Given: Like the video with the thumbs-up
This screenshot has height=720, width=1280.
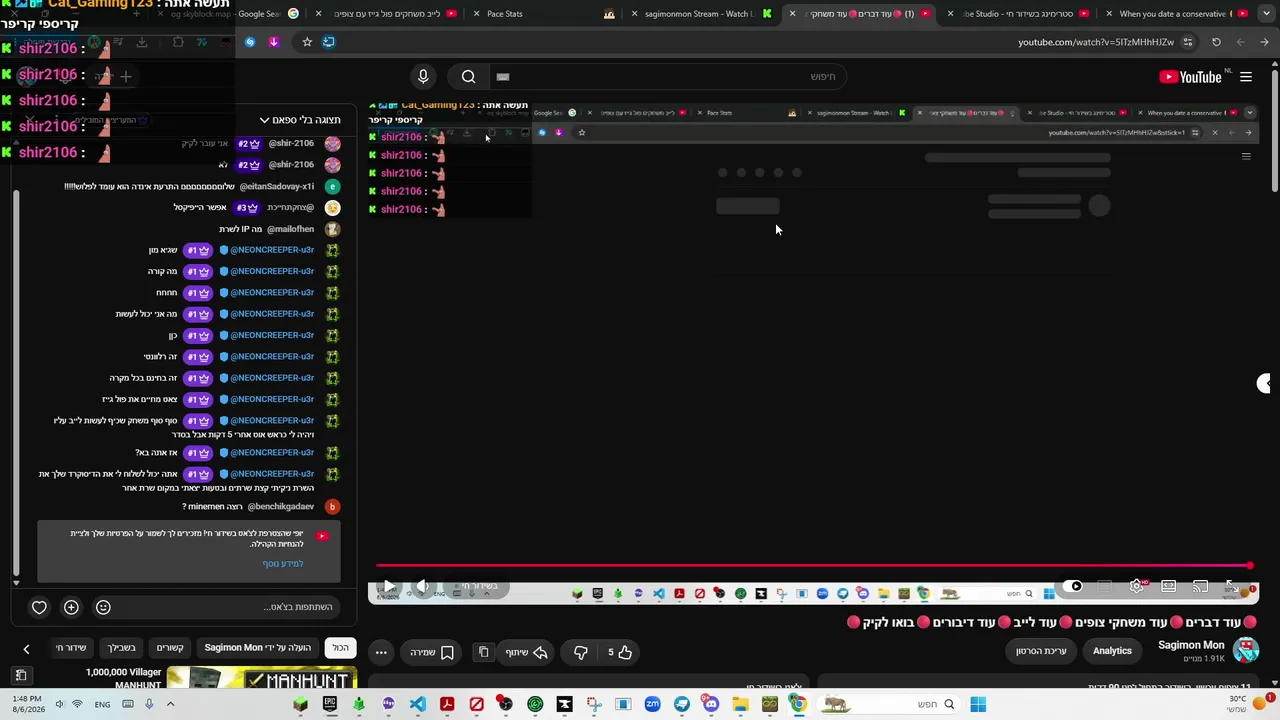Looking at the screenshot, I should (x=620, y=652).
